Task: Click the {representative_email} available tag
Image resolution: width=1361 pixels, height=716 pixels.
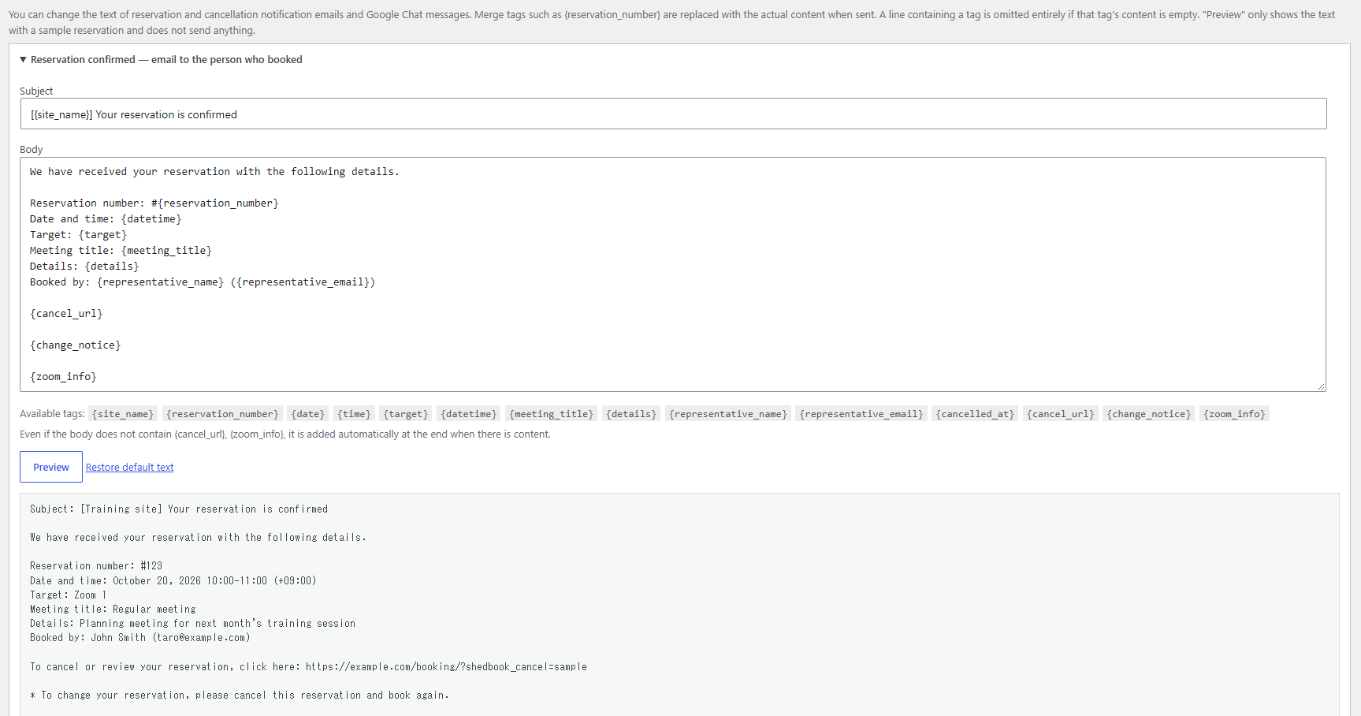Action: tap(861, 414)
